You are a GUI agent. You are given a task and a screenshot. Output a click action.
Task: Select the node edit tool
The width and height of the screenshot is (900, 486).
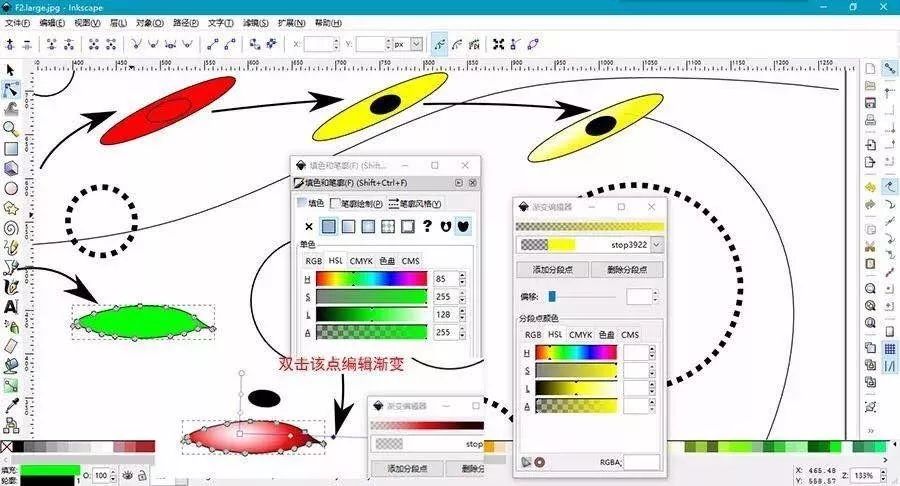point(10,90)
